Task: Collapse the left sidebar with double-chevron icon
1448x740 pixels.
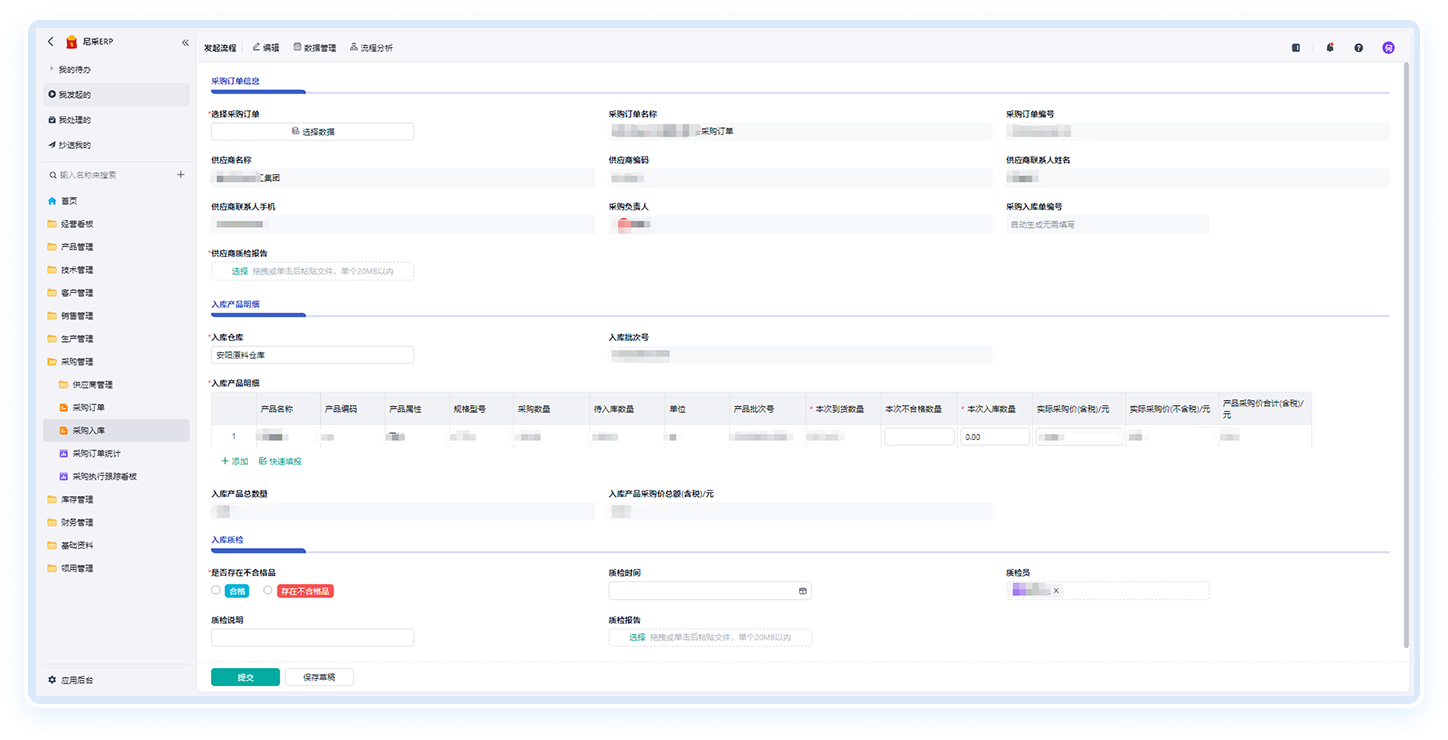Action: tap(185, 42)
